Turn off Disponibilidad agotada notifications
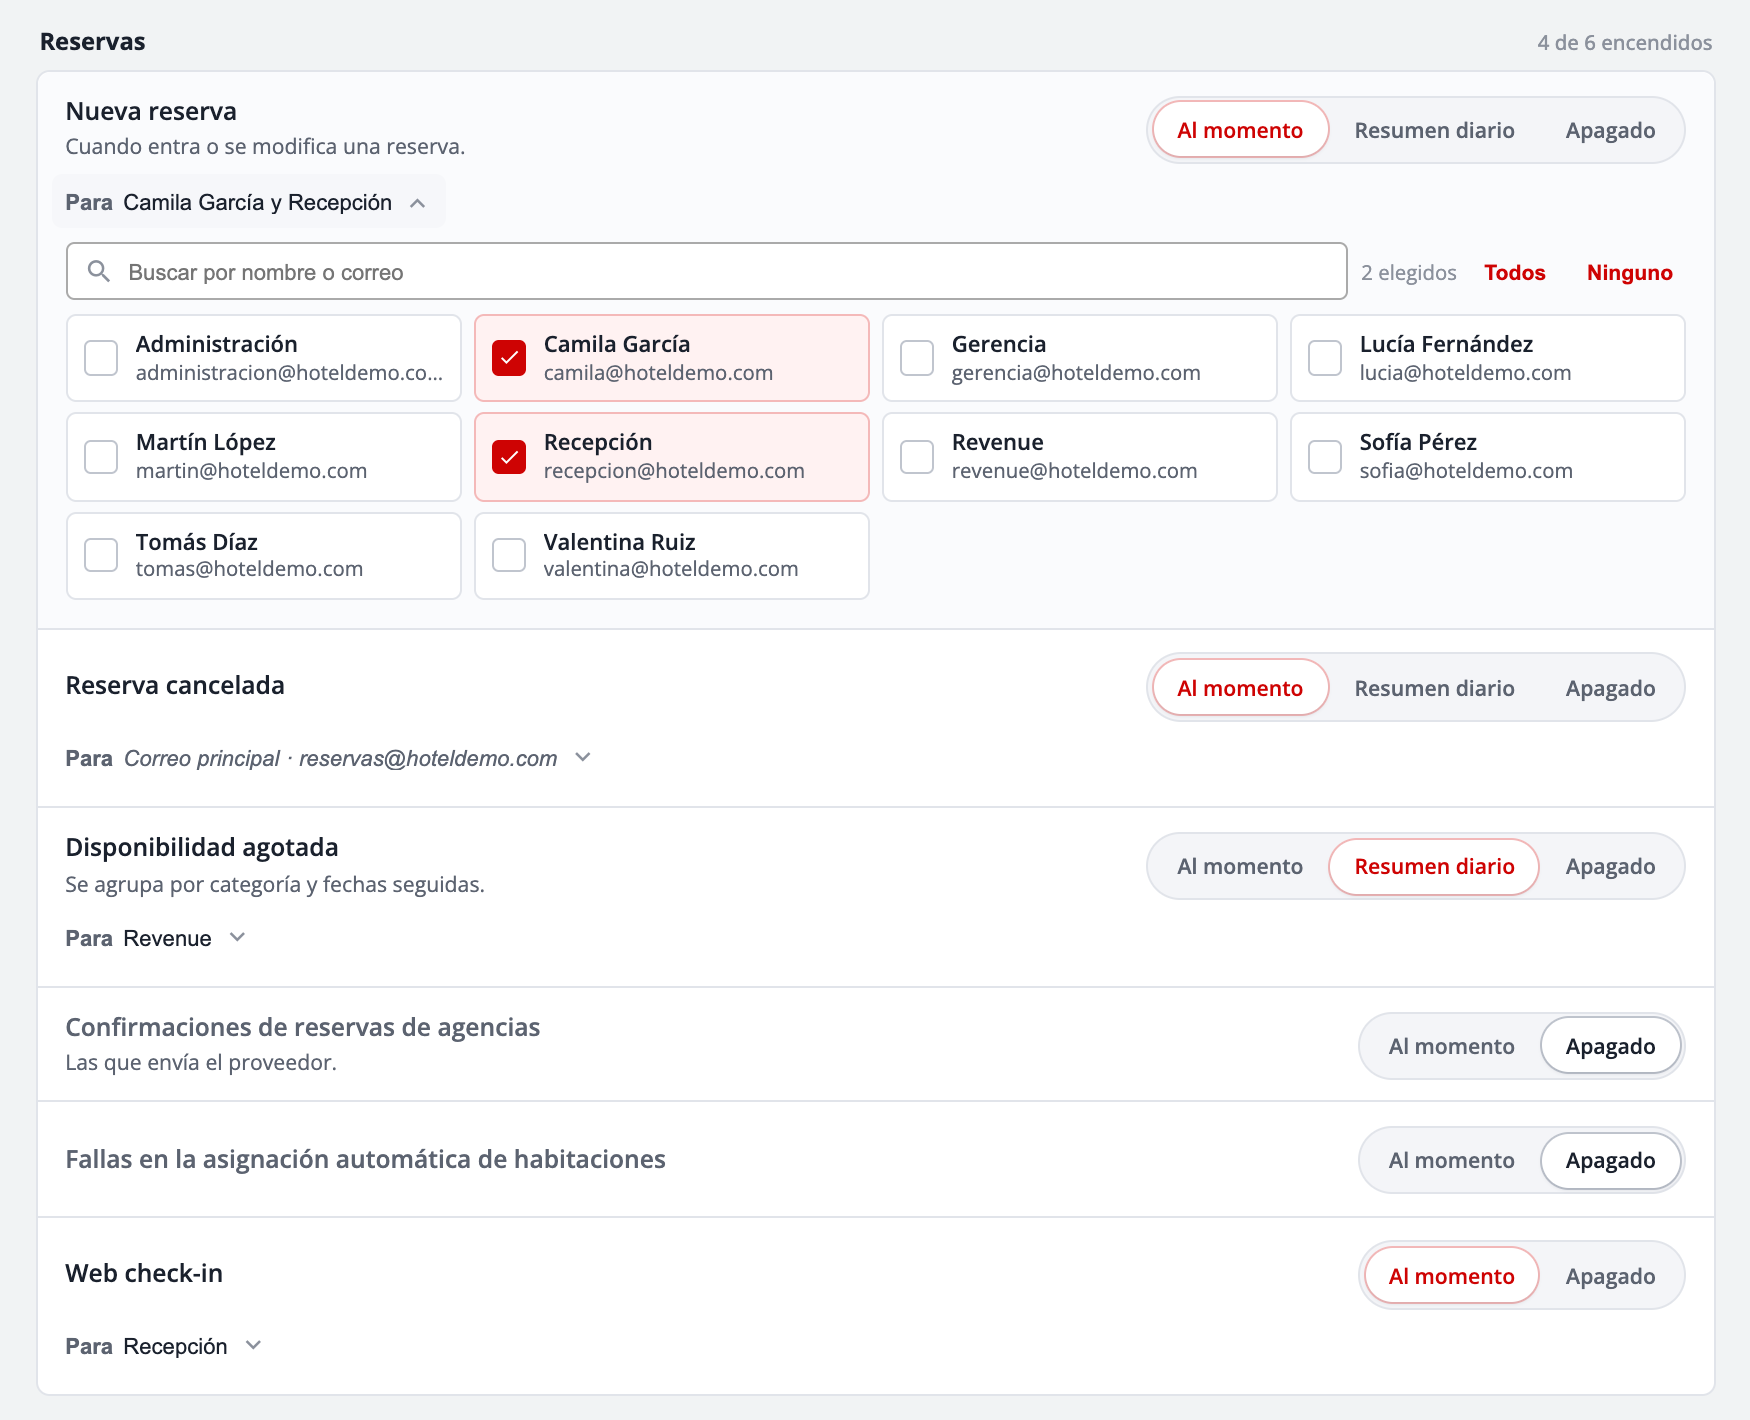Image resolution: width=1750 pixels, height=1420 pixels. (x=1610, y=866)
